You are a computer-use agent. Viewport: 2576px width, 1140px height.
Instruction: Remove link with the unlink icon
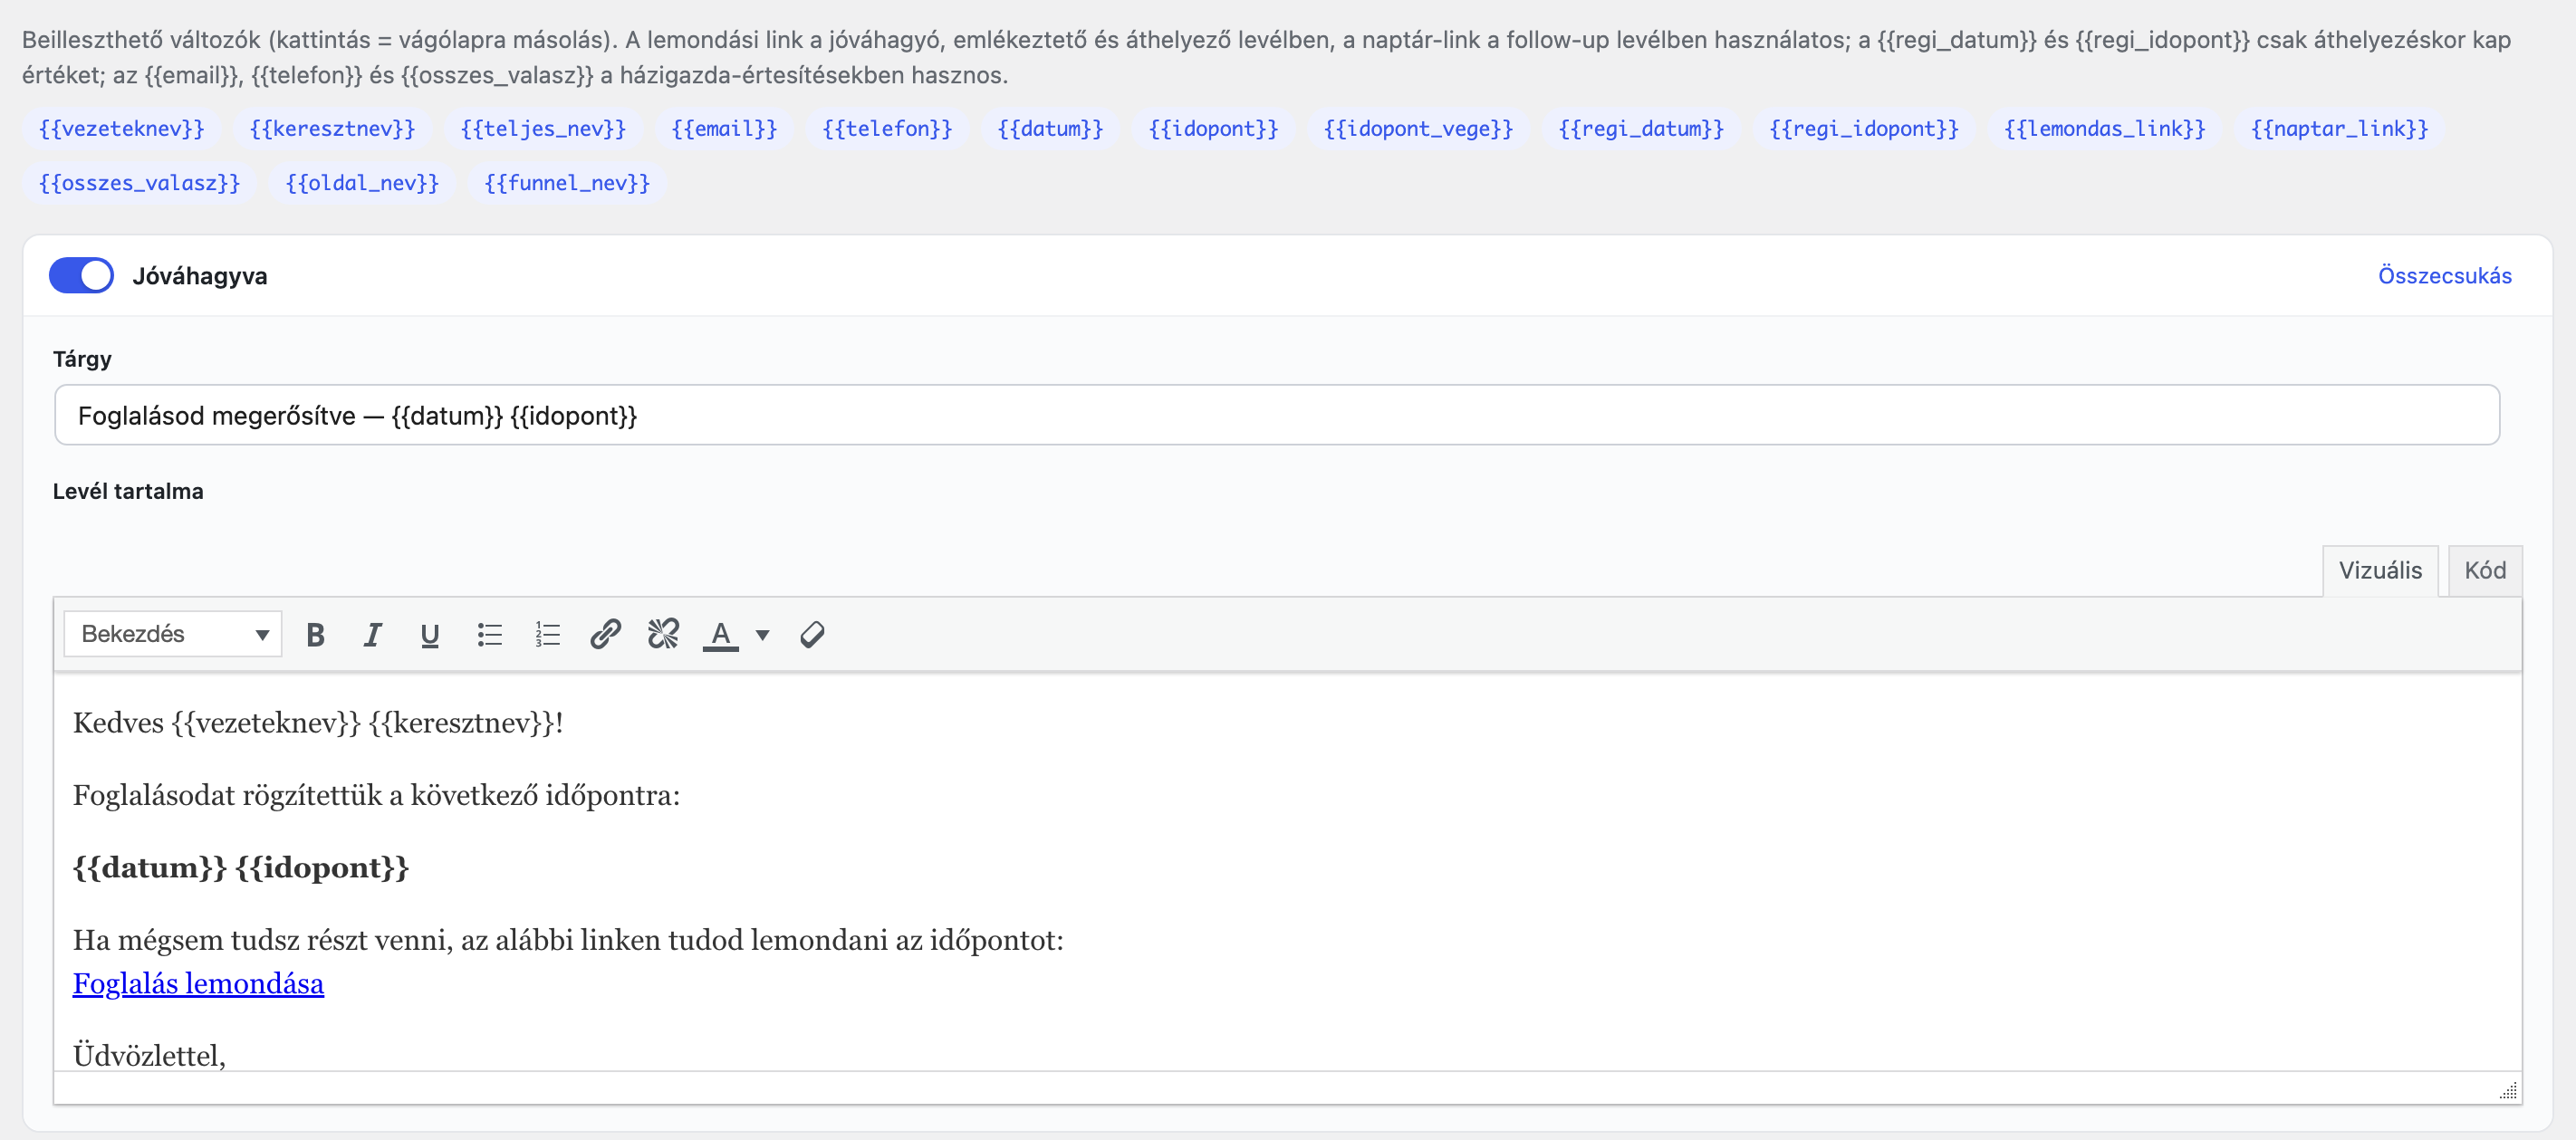click(663, 634)
